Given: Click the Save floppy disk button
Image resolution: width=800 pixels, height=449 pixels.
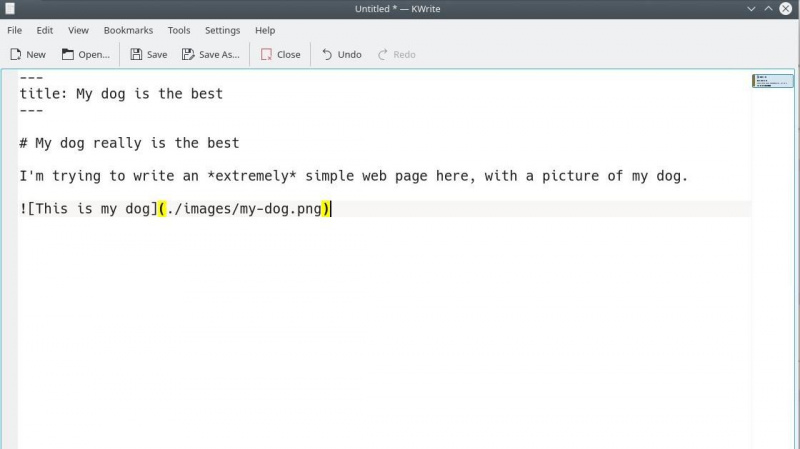Looking at the screenshot, I should pyautogui.click(x=148, y=55).
